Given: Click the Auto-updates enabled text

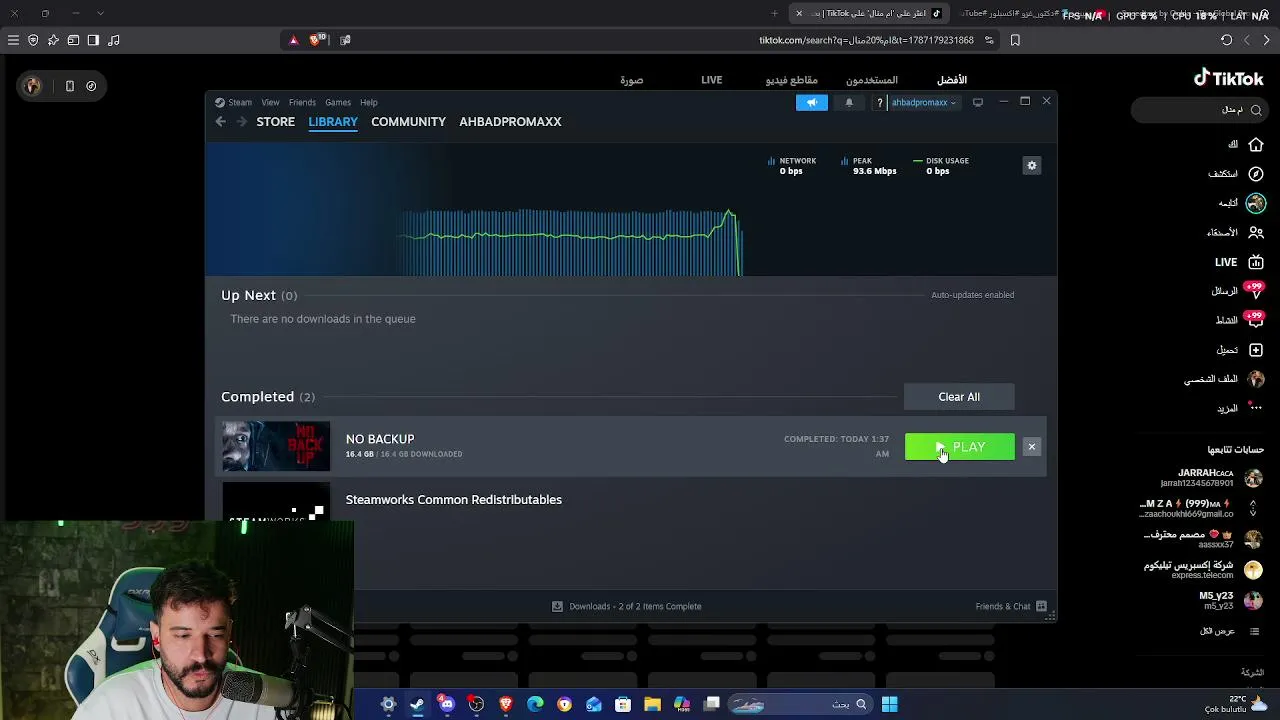Looking at the screenshot, I should [973, 295].
